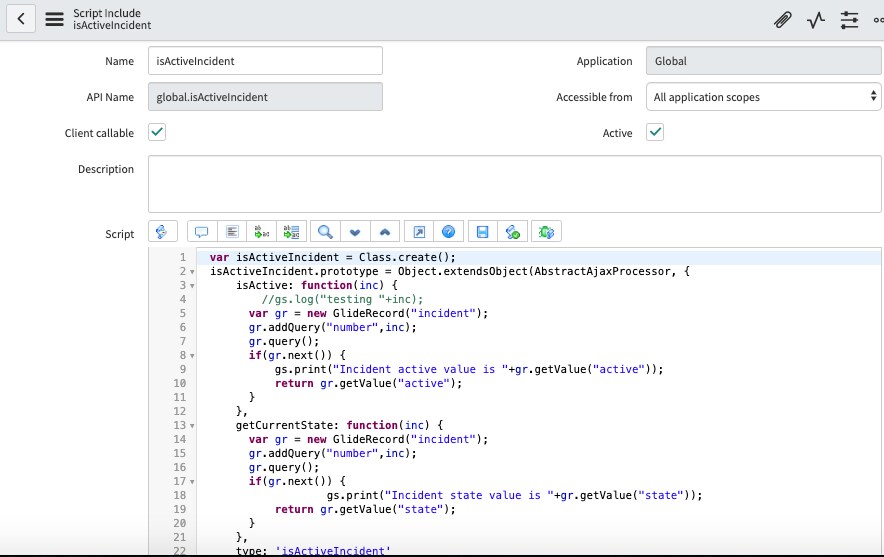Click inside the Description text area
The height and width of the screenshot is (557, 884).
coord(514,184)
